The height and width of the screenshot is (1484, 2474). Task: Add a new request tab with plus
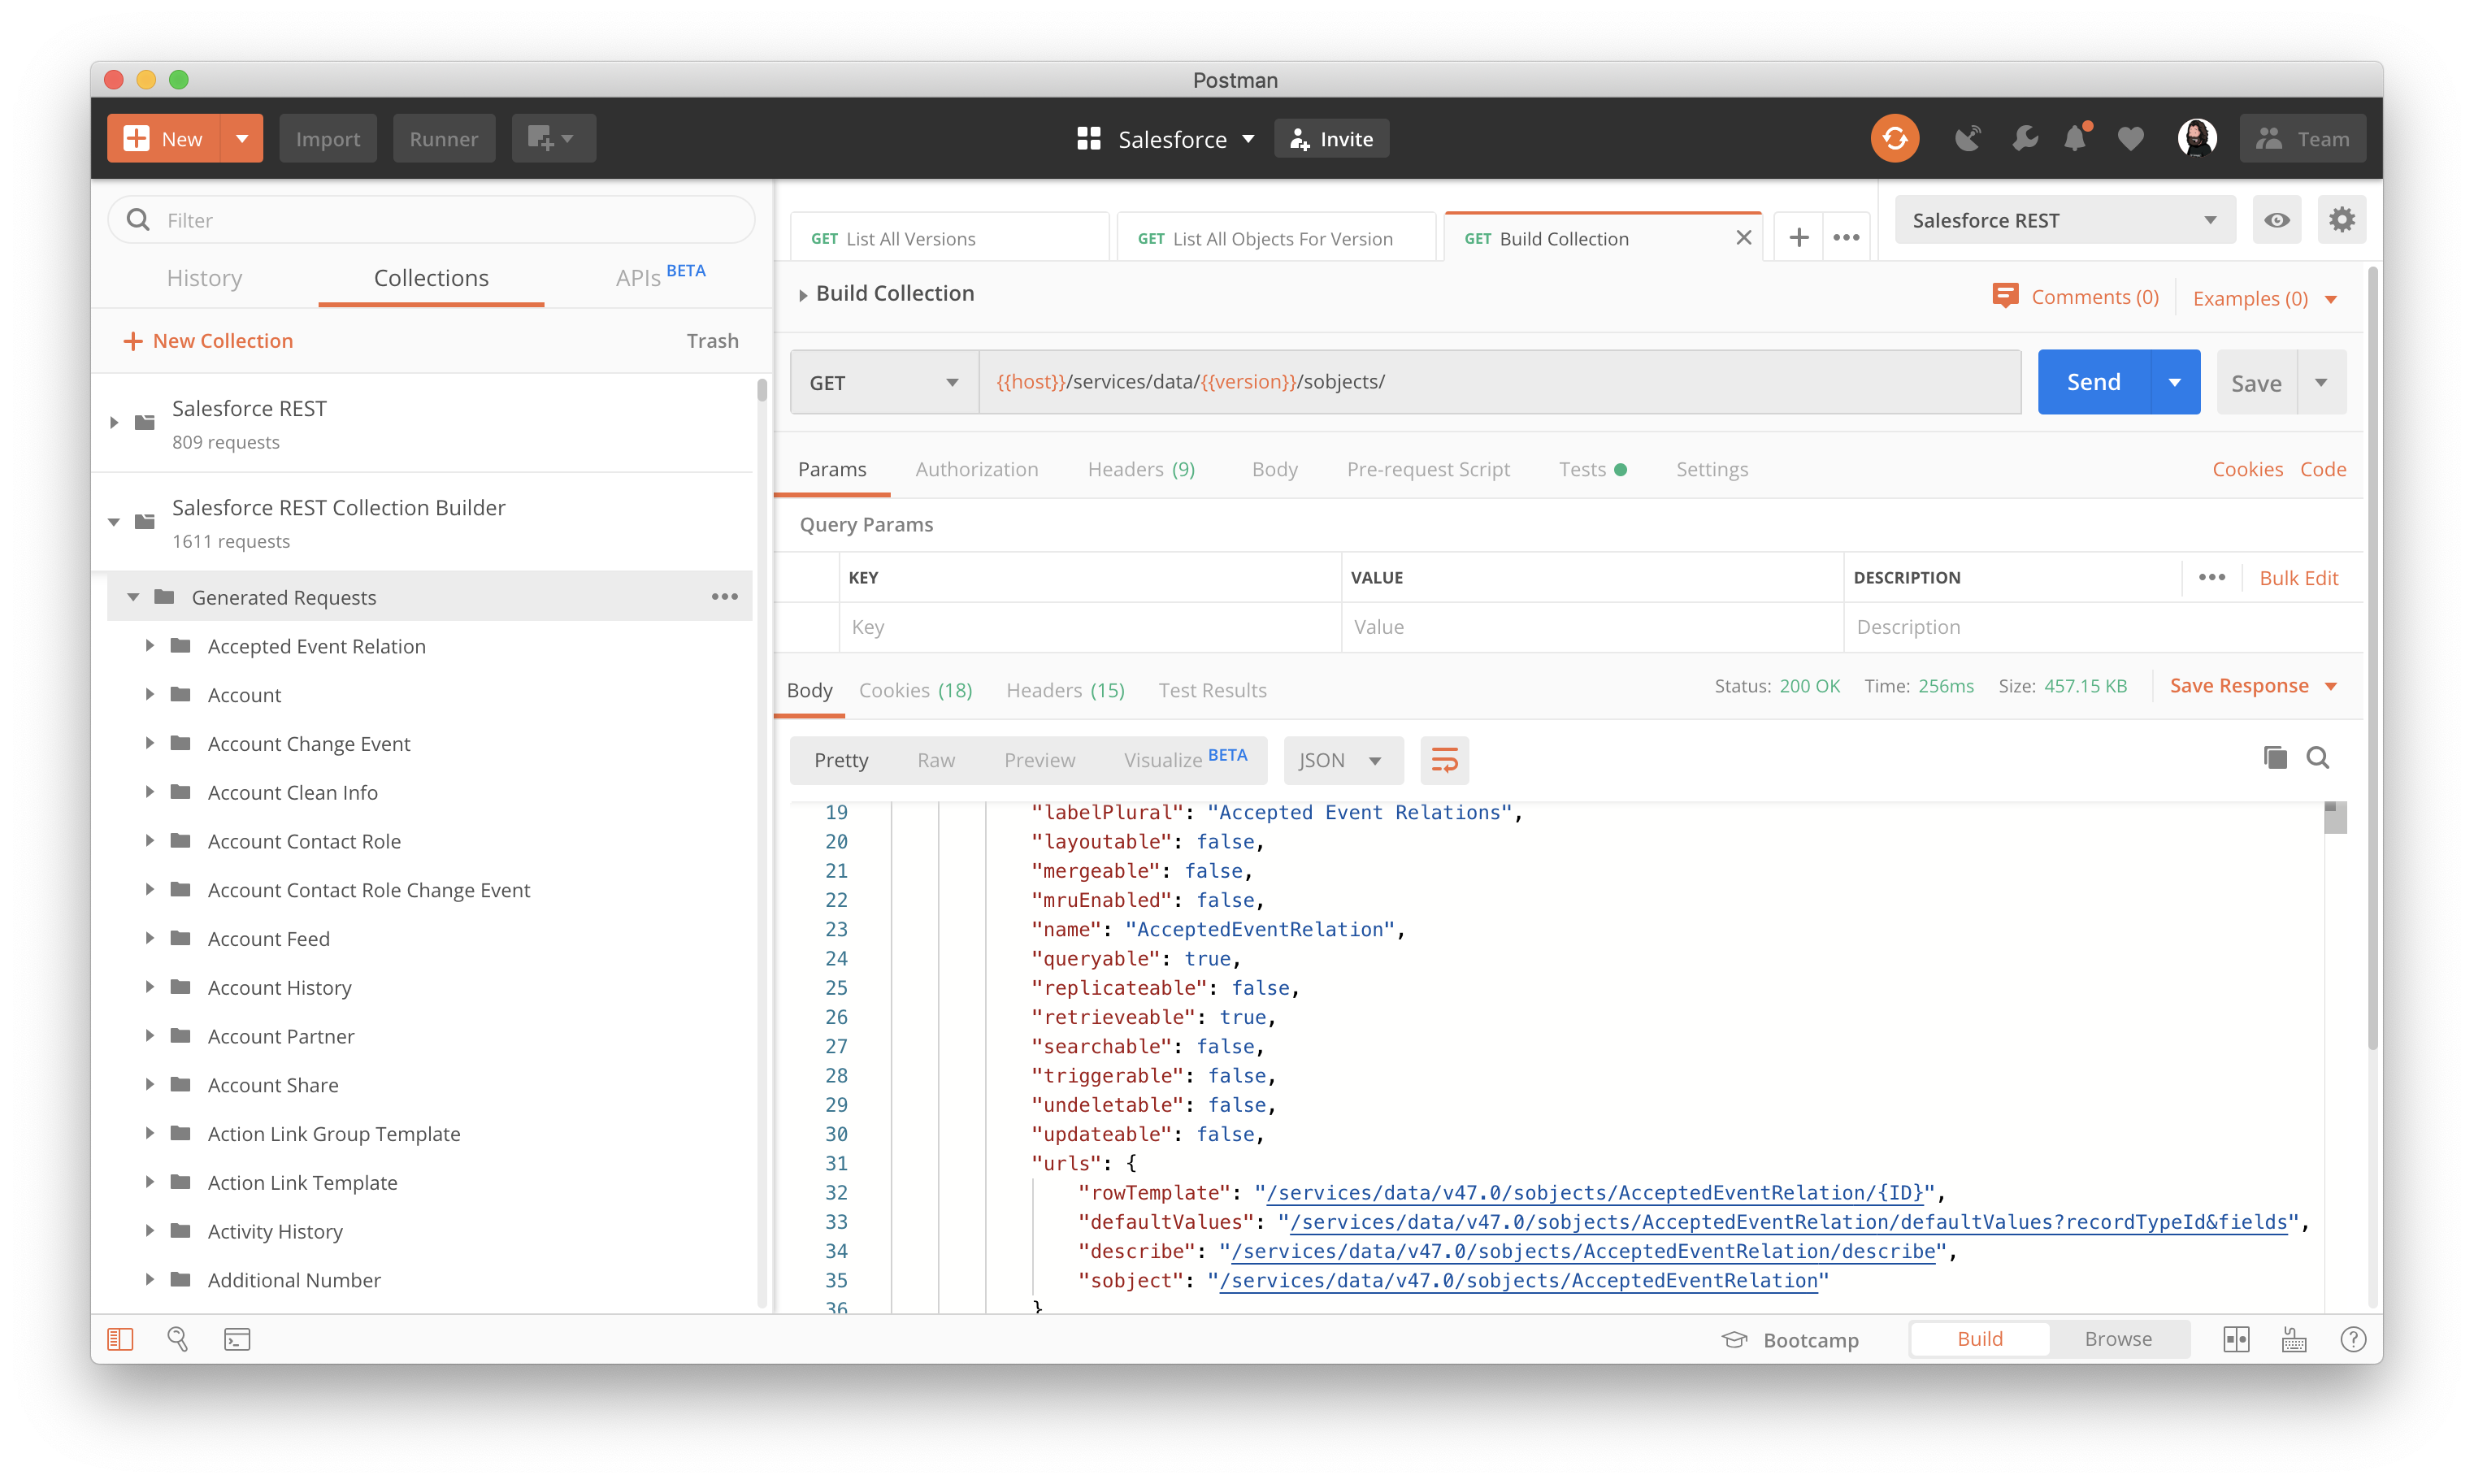click(x=1798, y=238)
